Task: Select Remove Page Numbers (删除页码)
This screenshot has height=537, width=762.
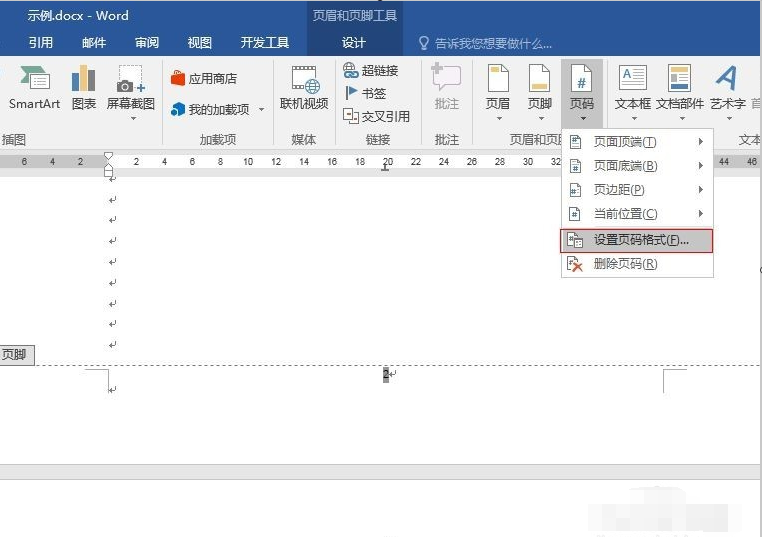Action: (x=637, y=264)
